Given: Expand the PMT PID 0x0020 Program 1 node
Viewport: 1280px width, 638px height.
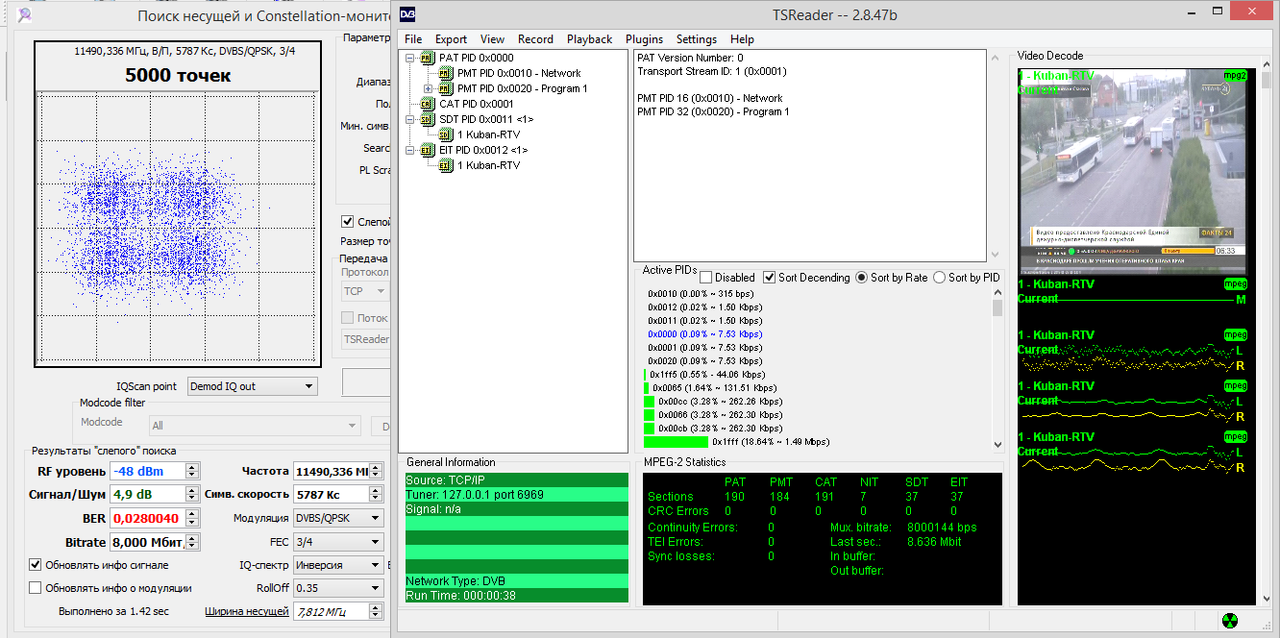Looking at the screenshot, I should [429, 89].
